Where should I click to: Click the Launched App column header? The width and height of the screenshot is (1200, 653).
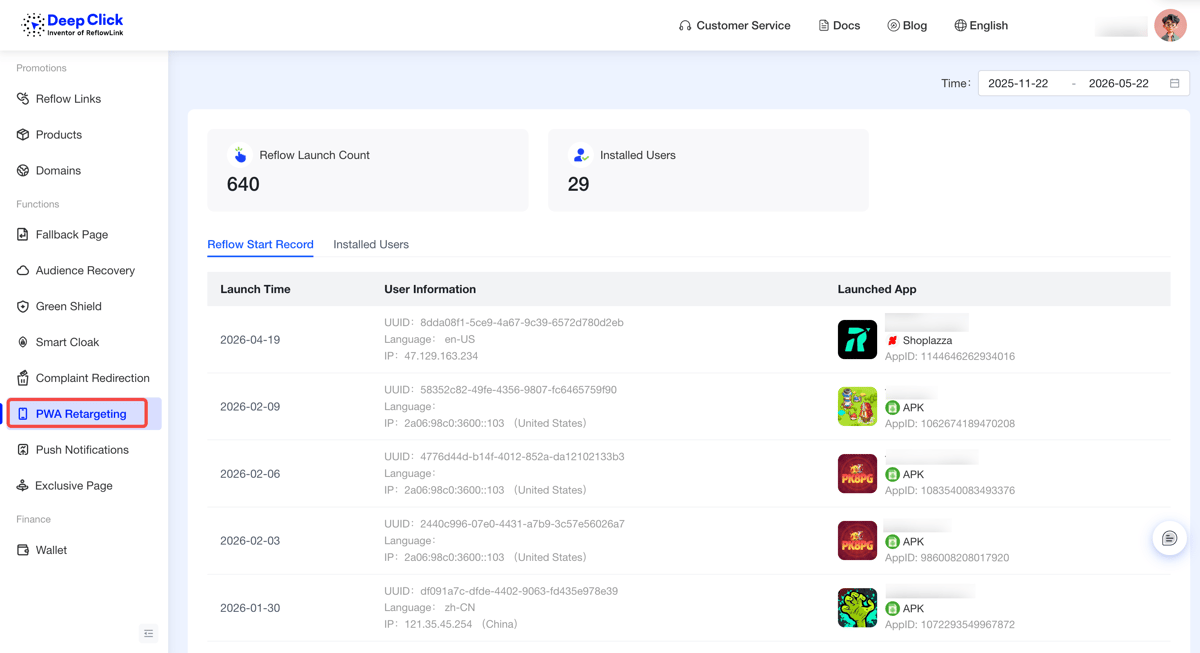(877, 290)
